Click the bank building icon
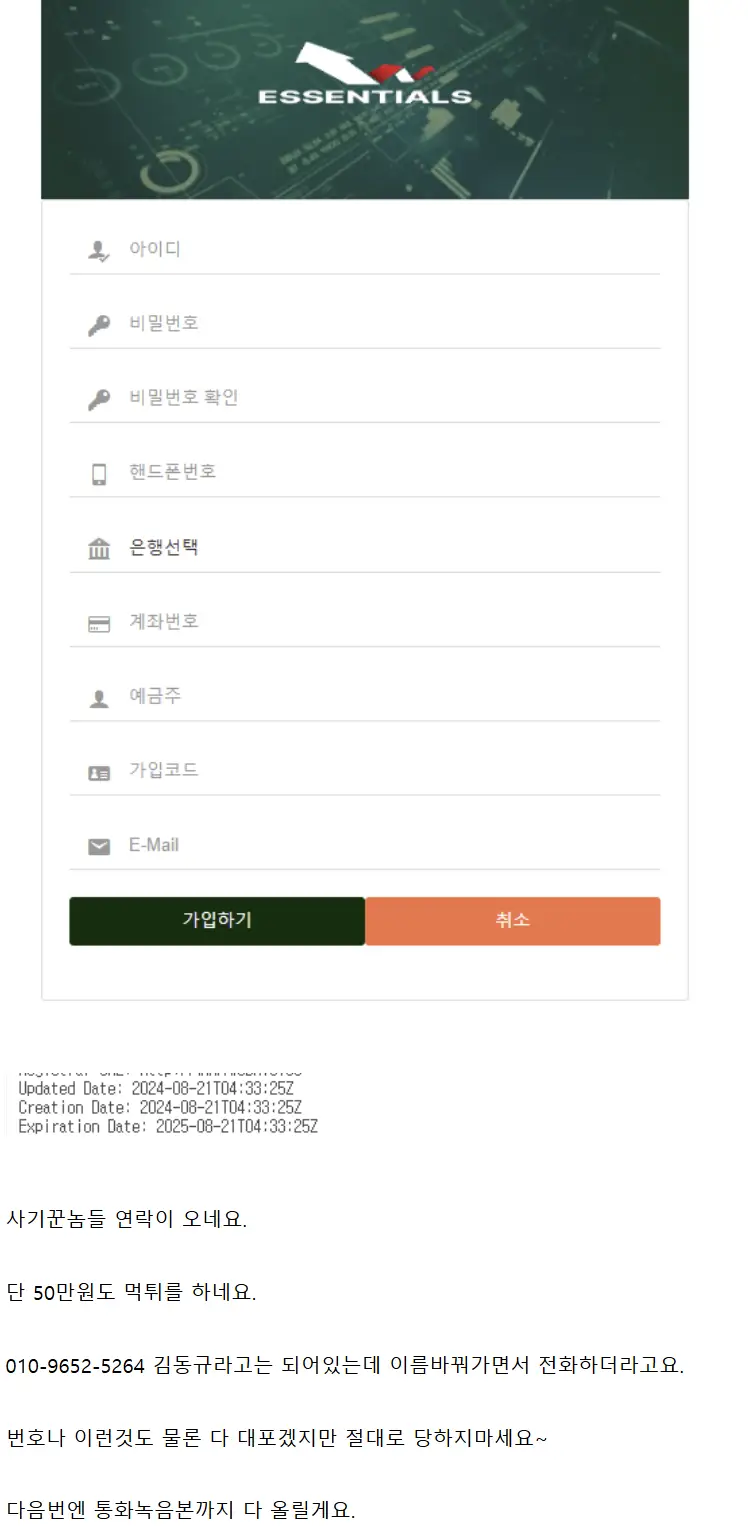The width and height of the screenshot is (748, 1537). tap(99, 549)
